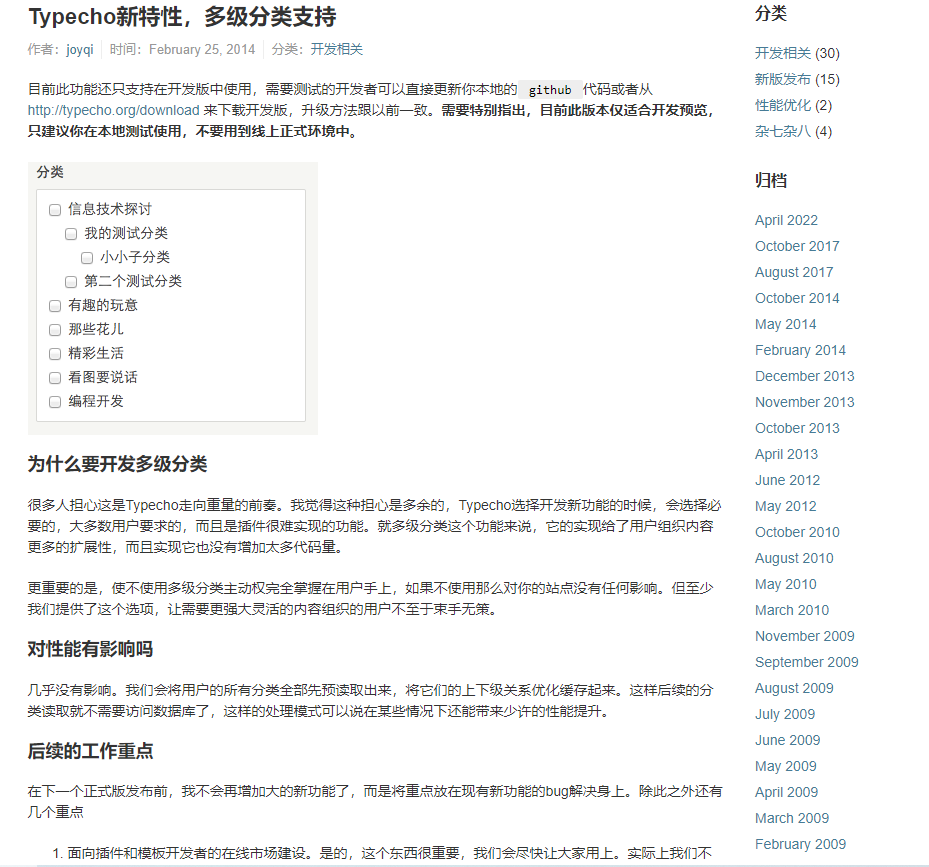Image resolution: width=929 pixels, height=867 pixels.
Task: Tick the 第二个测试分类 checkbox
Action: click(x=71, y=281)
